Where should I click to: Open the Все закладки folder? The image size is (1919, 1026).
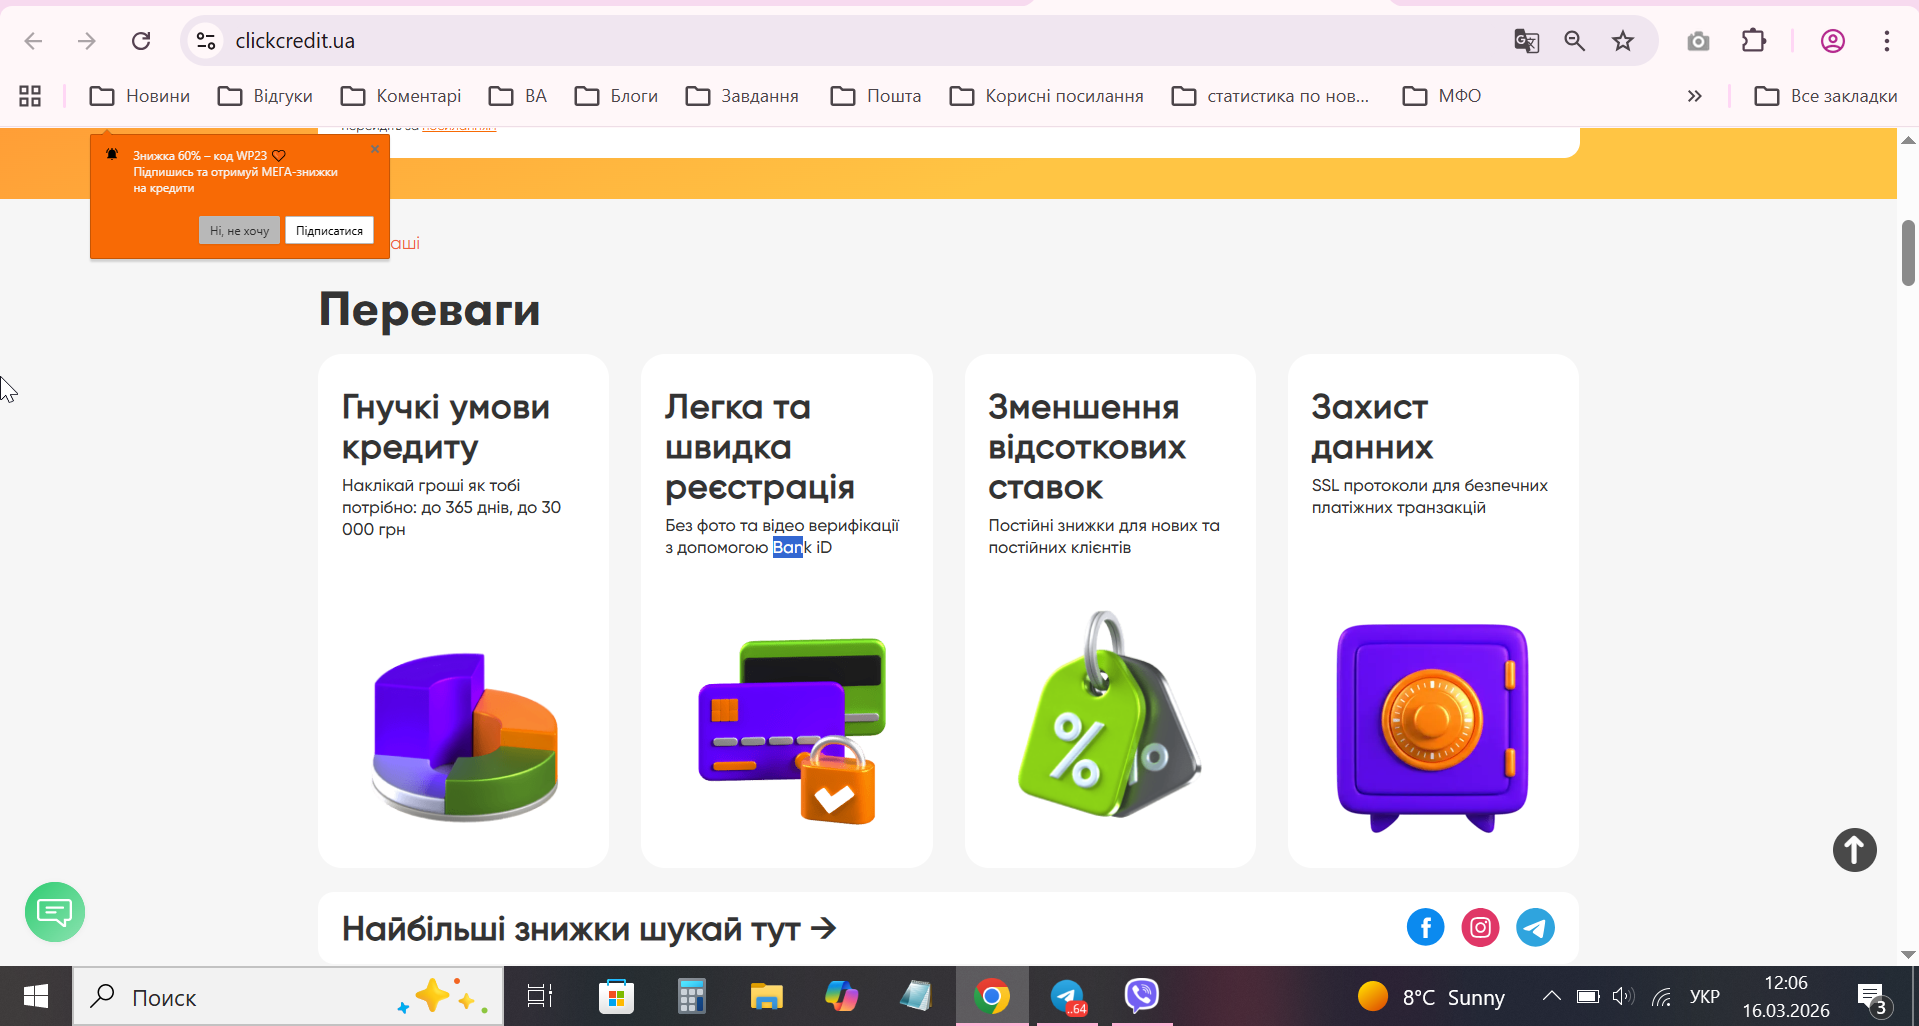[1826, 96]
